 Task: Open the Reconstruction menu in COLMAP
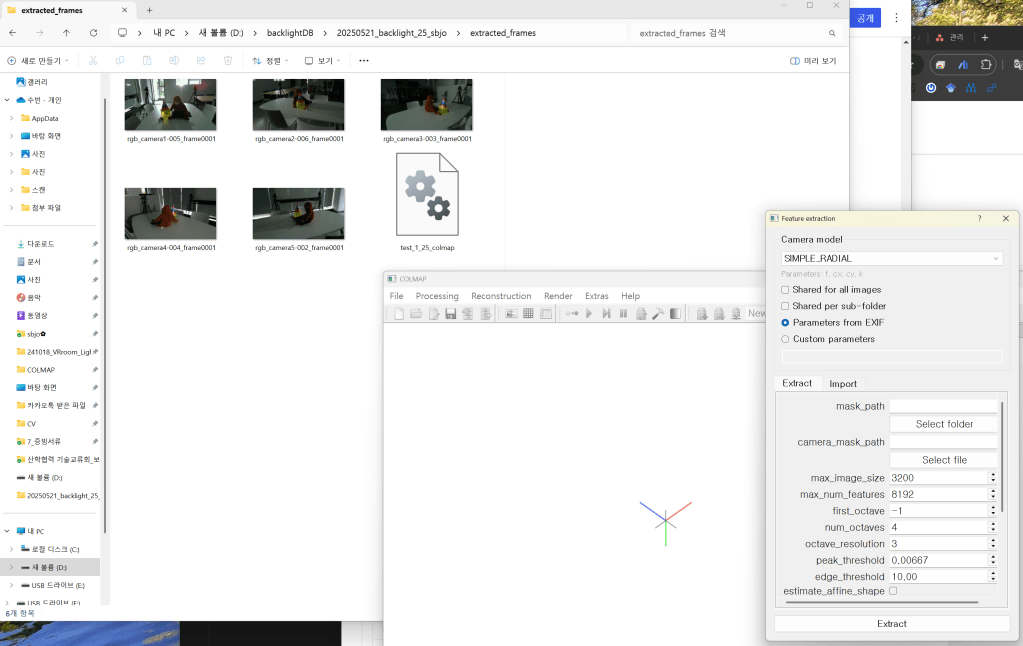[x=501, y=296]
